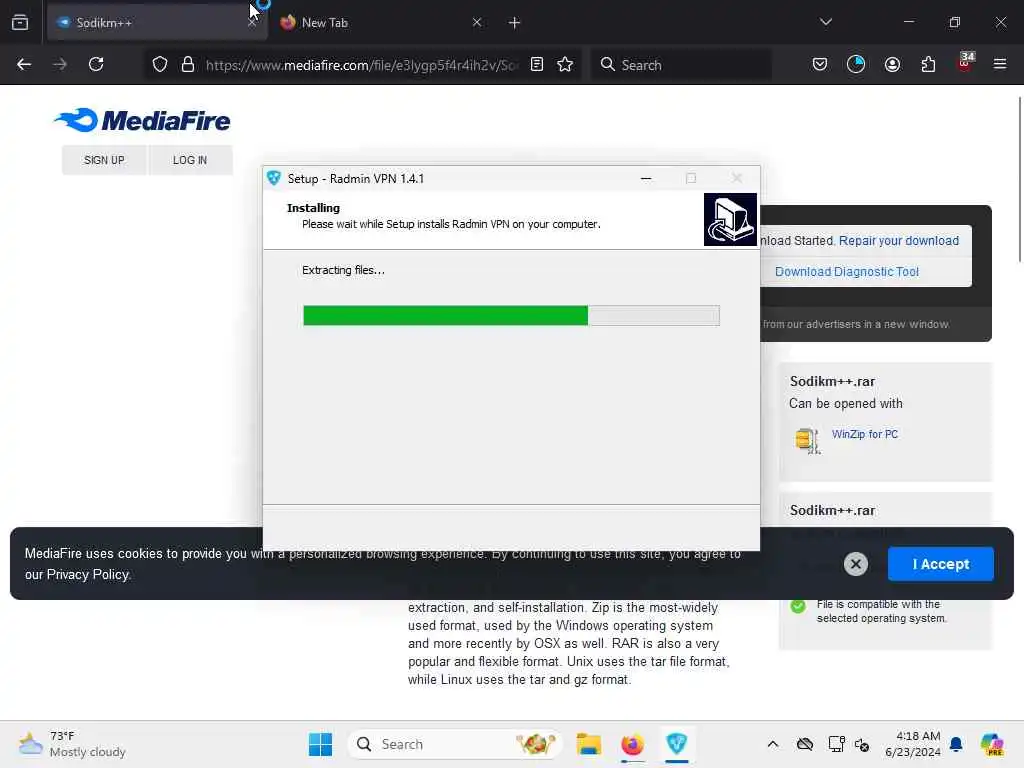Click the taskbar Search box
1024x768 pixels.
[455, 744]
